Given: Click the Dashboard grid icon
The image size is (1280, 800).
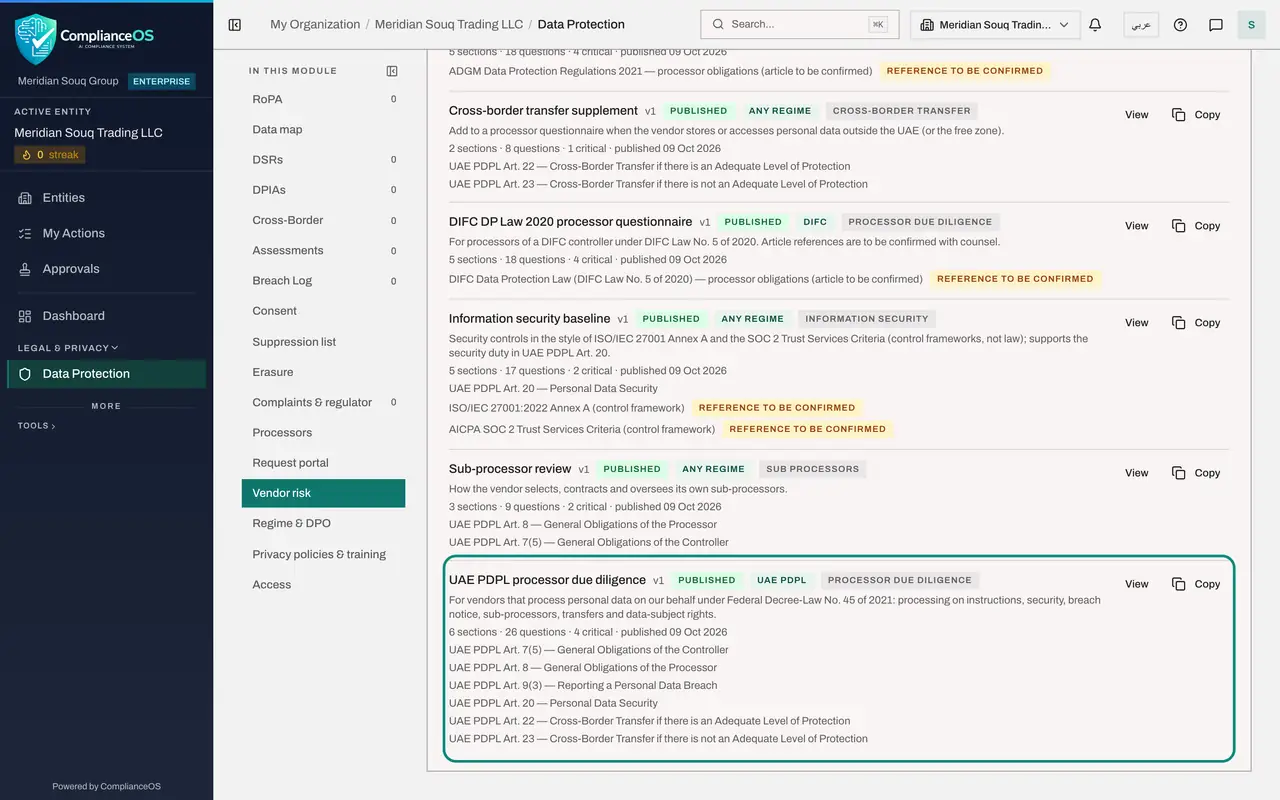Looking at the screenshot, I should [x=25, y=316].
